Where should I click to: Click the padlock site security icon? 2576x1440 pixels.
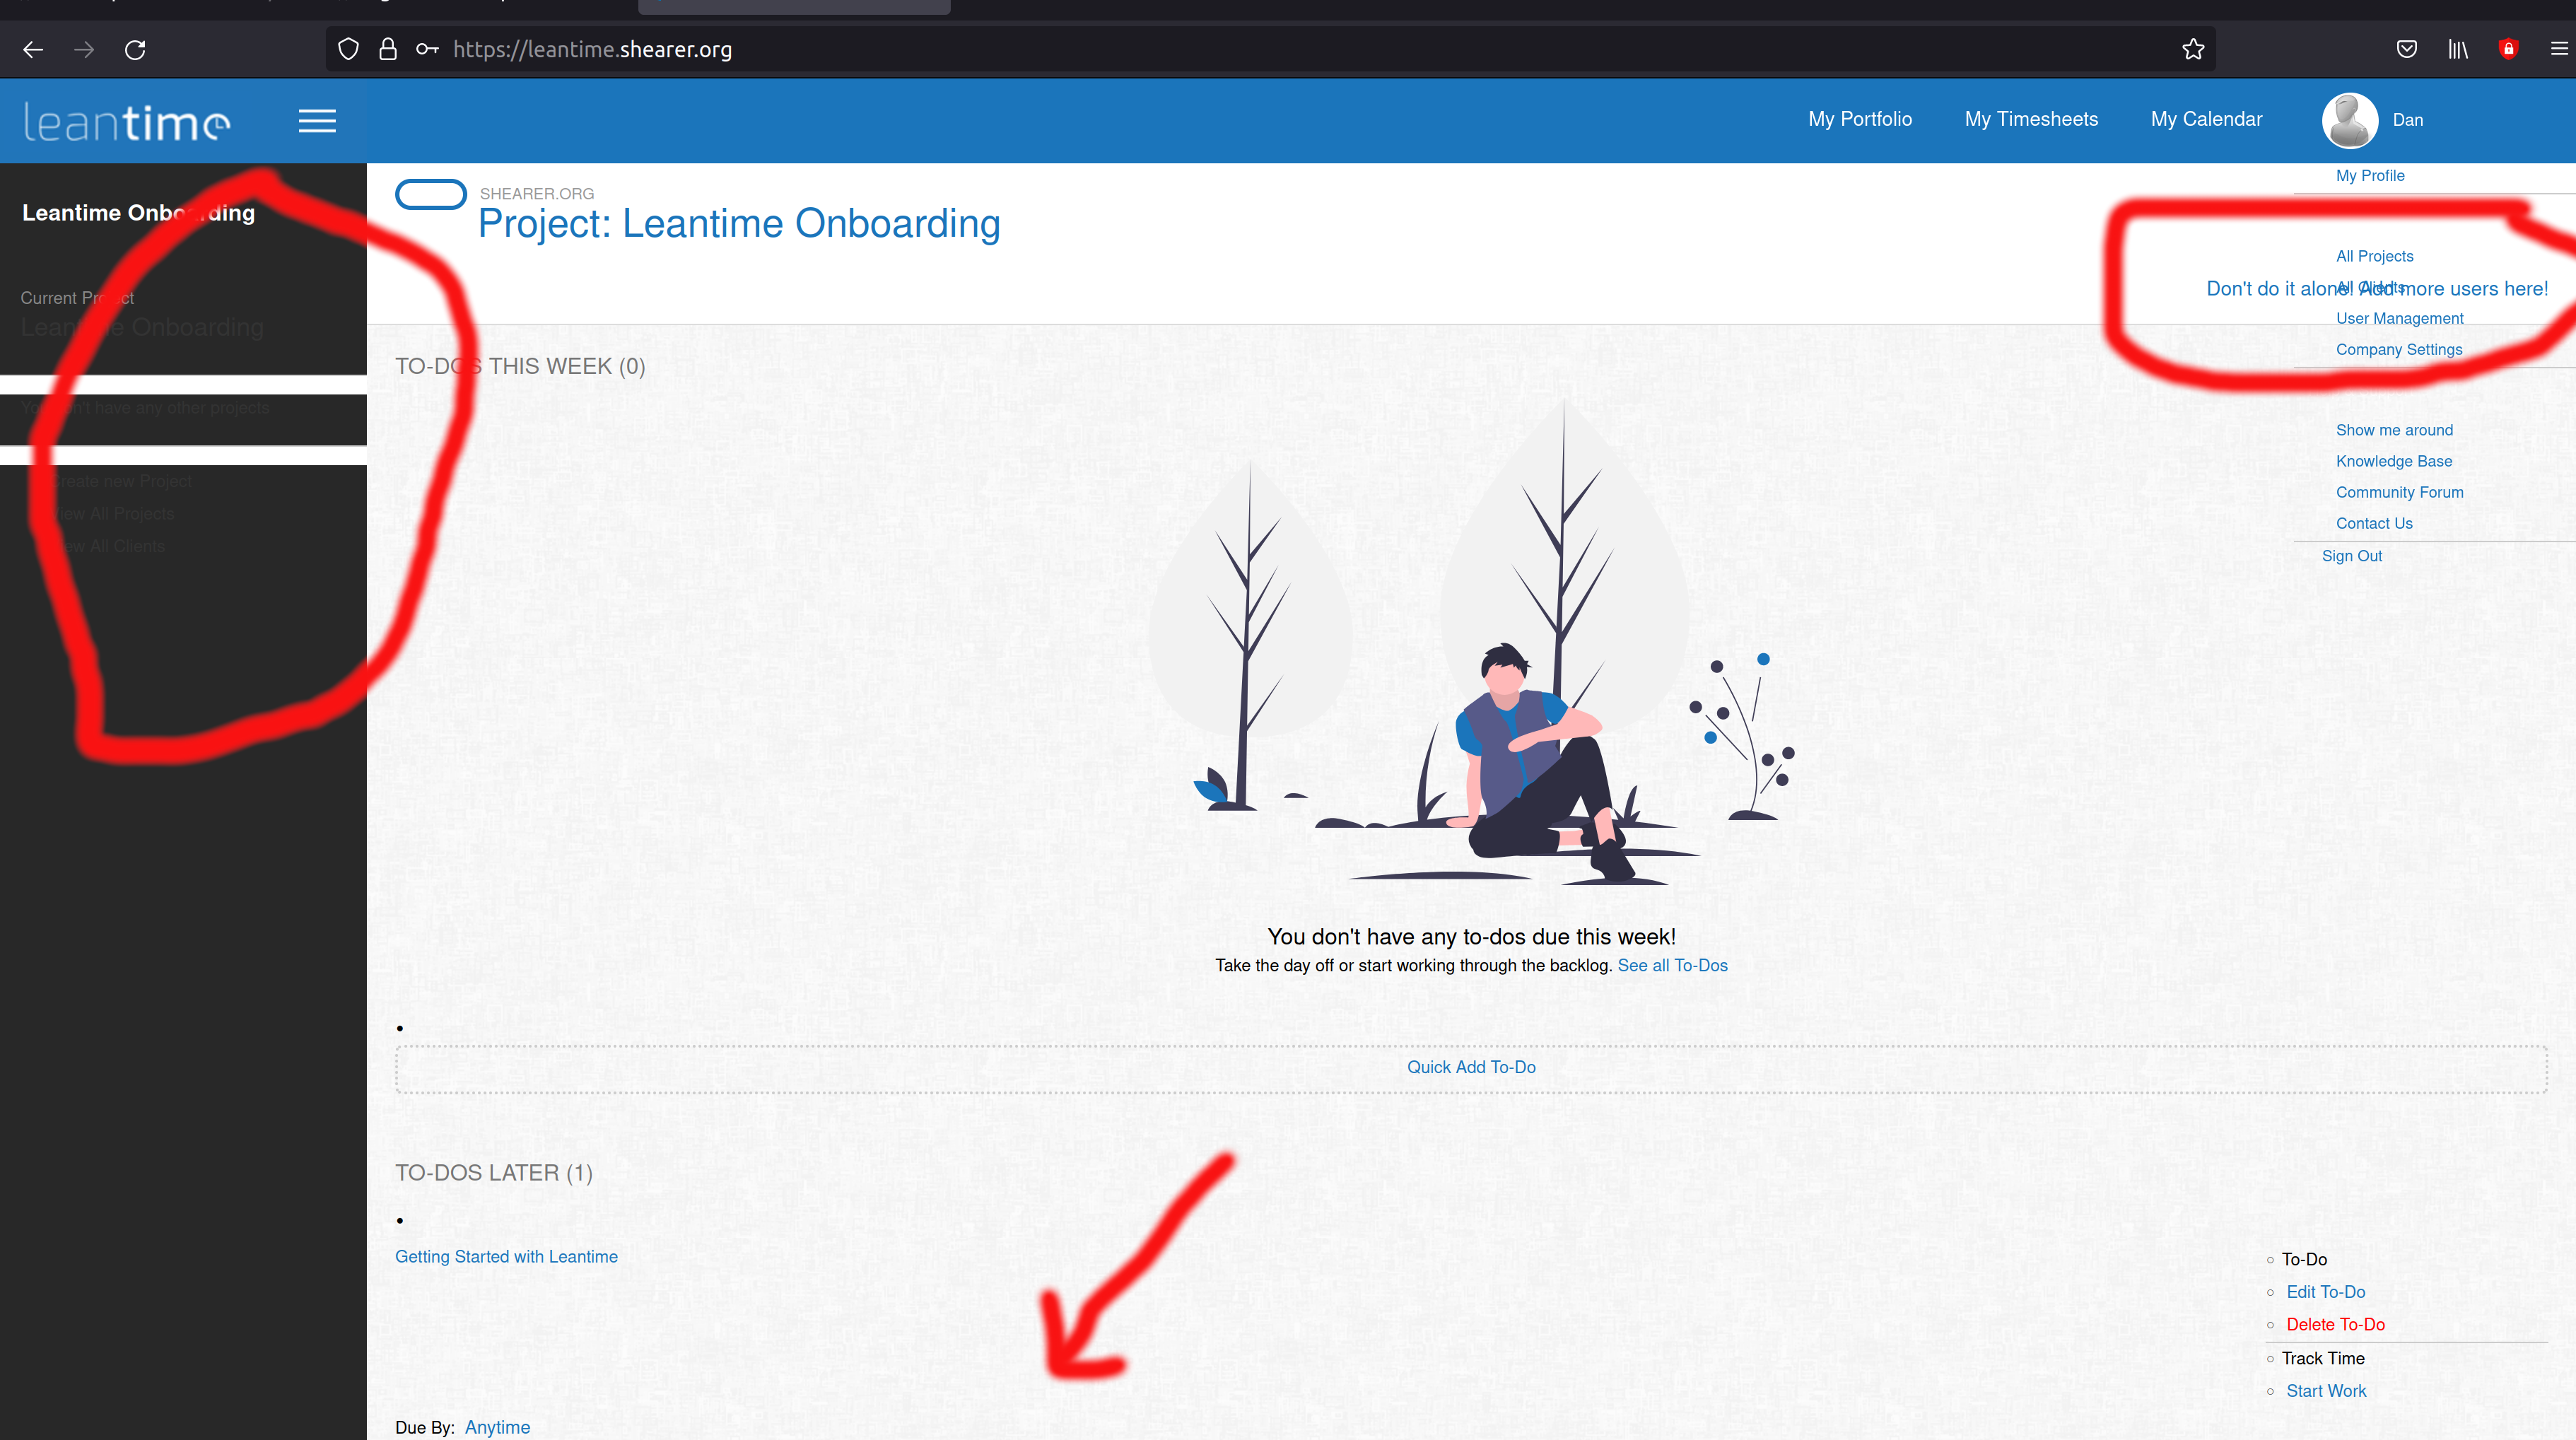point(388,49)
